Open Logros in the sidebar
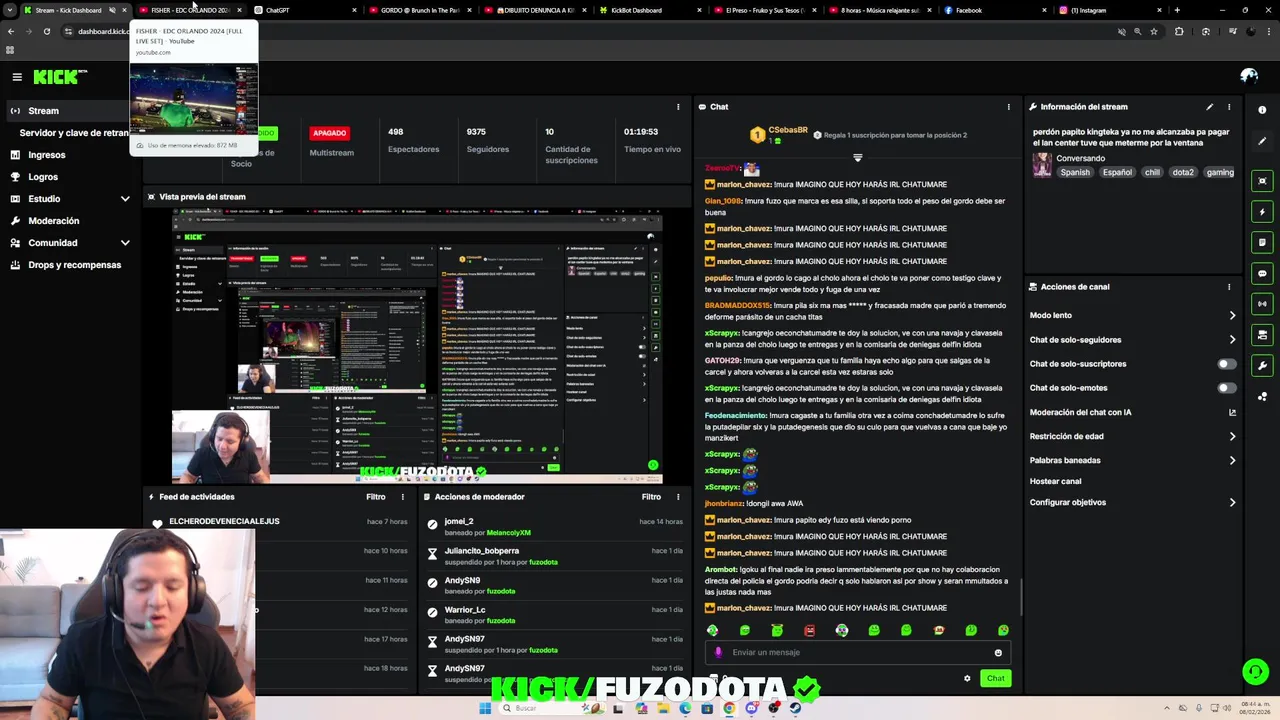 [x=43, y=177]
